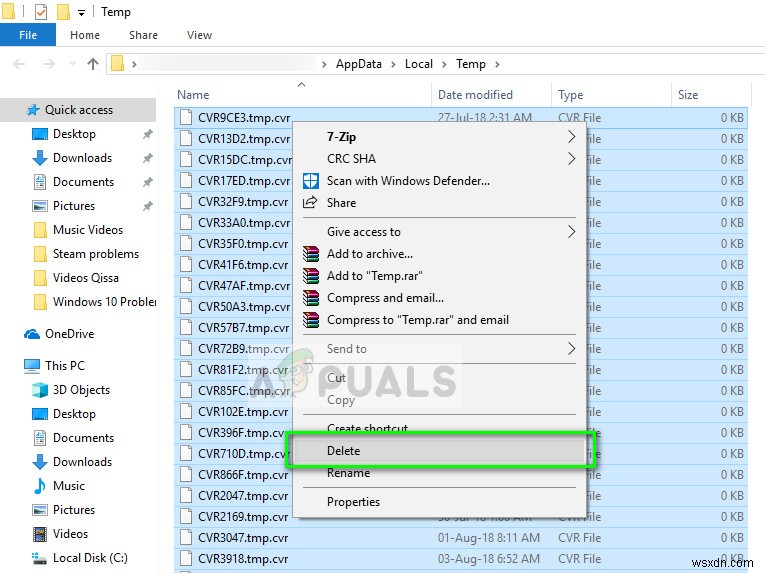This screenshot has height=573, width=765.
Task: Switch to the Share ribbon tab
Action: tap(143, 35)
